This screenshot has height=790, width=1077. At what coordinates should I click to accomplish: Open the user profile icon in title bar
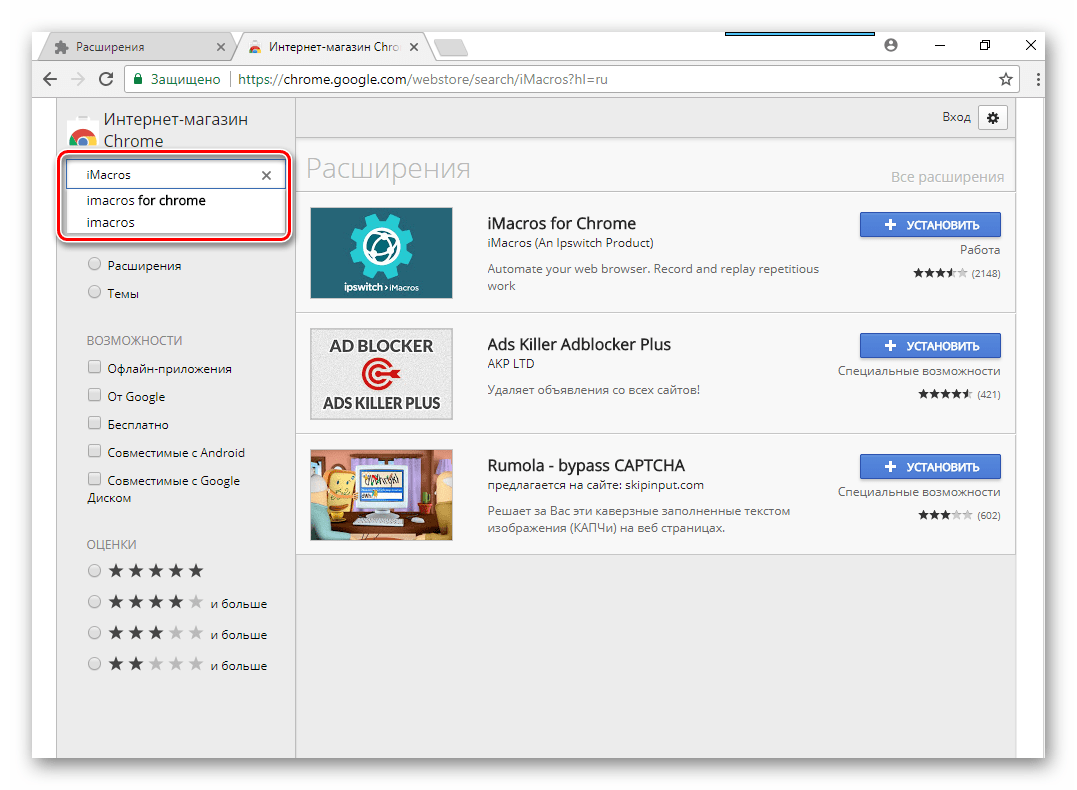[x=891, y=45]
